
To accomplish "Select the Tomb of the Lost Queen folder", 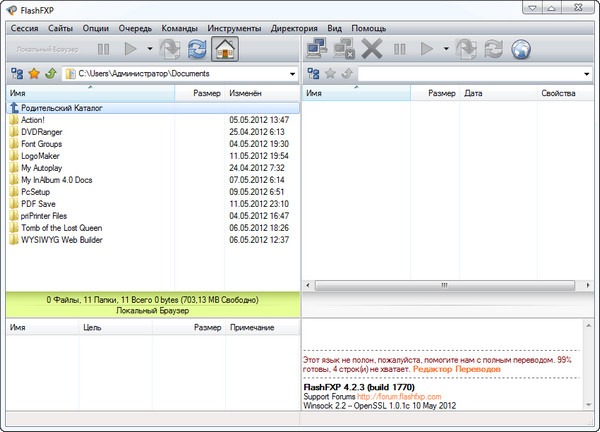I will [61, 227].
